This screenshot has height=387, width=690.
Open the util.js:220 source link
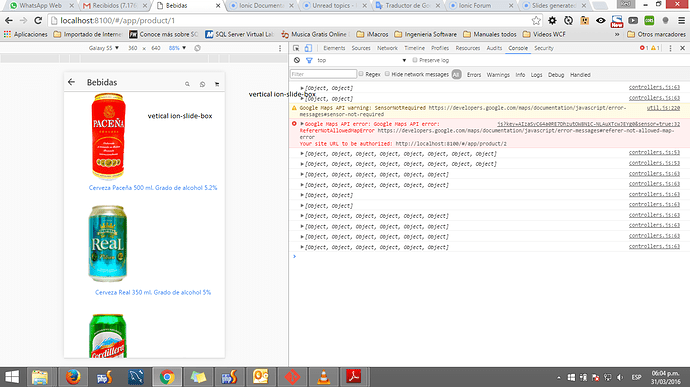[663, 108]
